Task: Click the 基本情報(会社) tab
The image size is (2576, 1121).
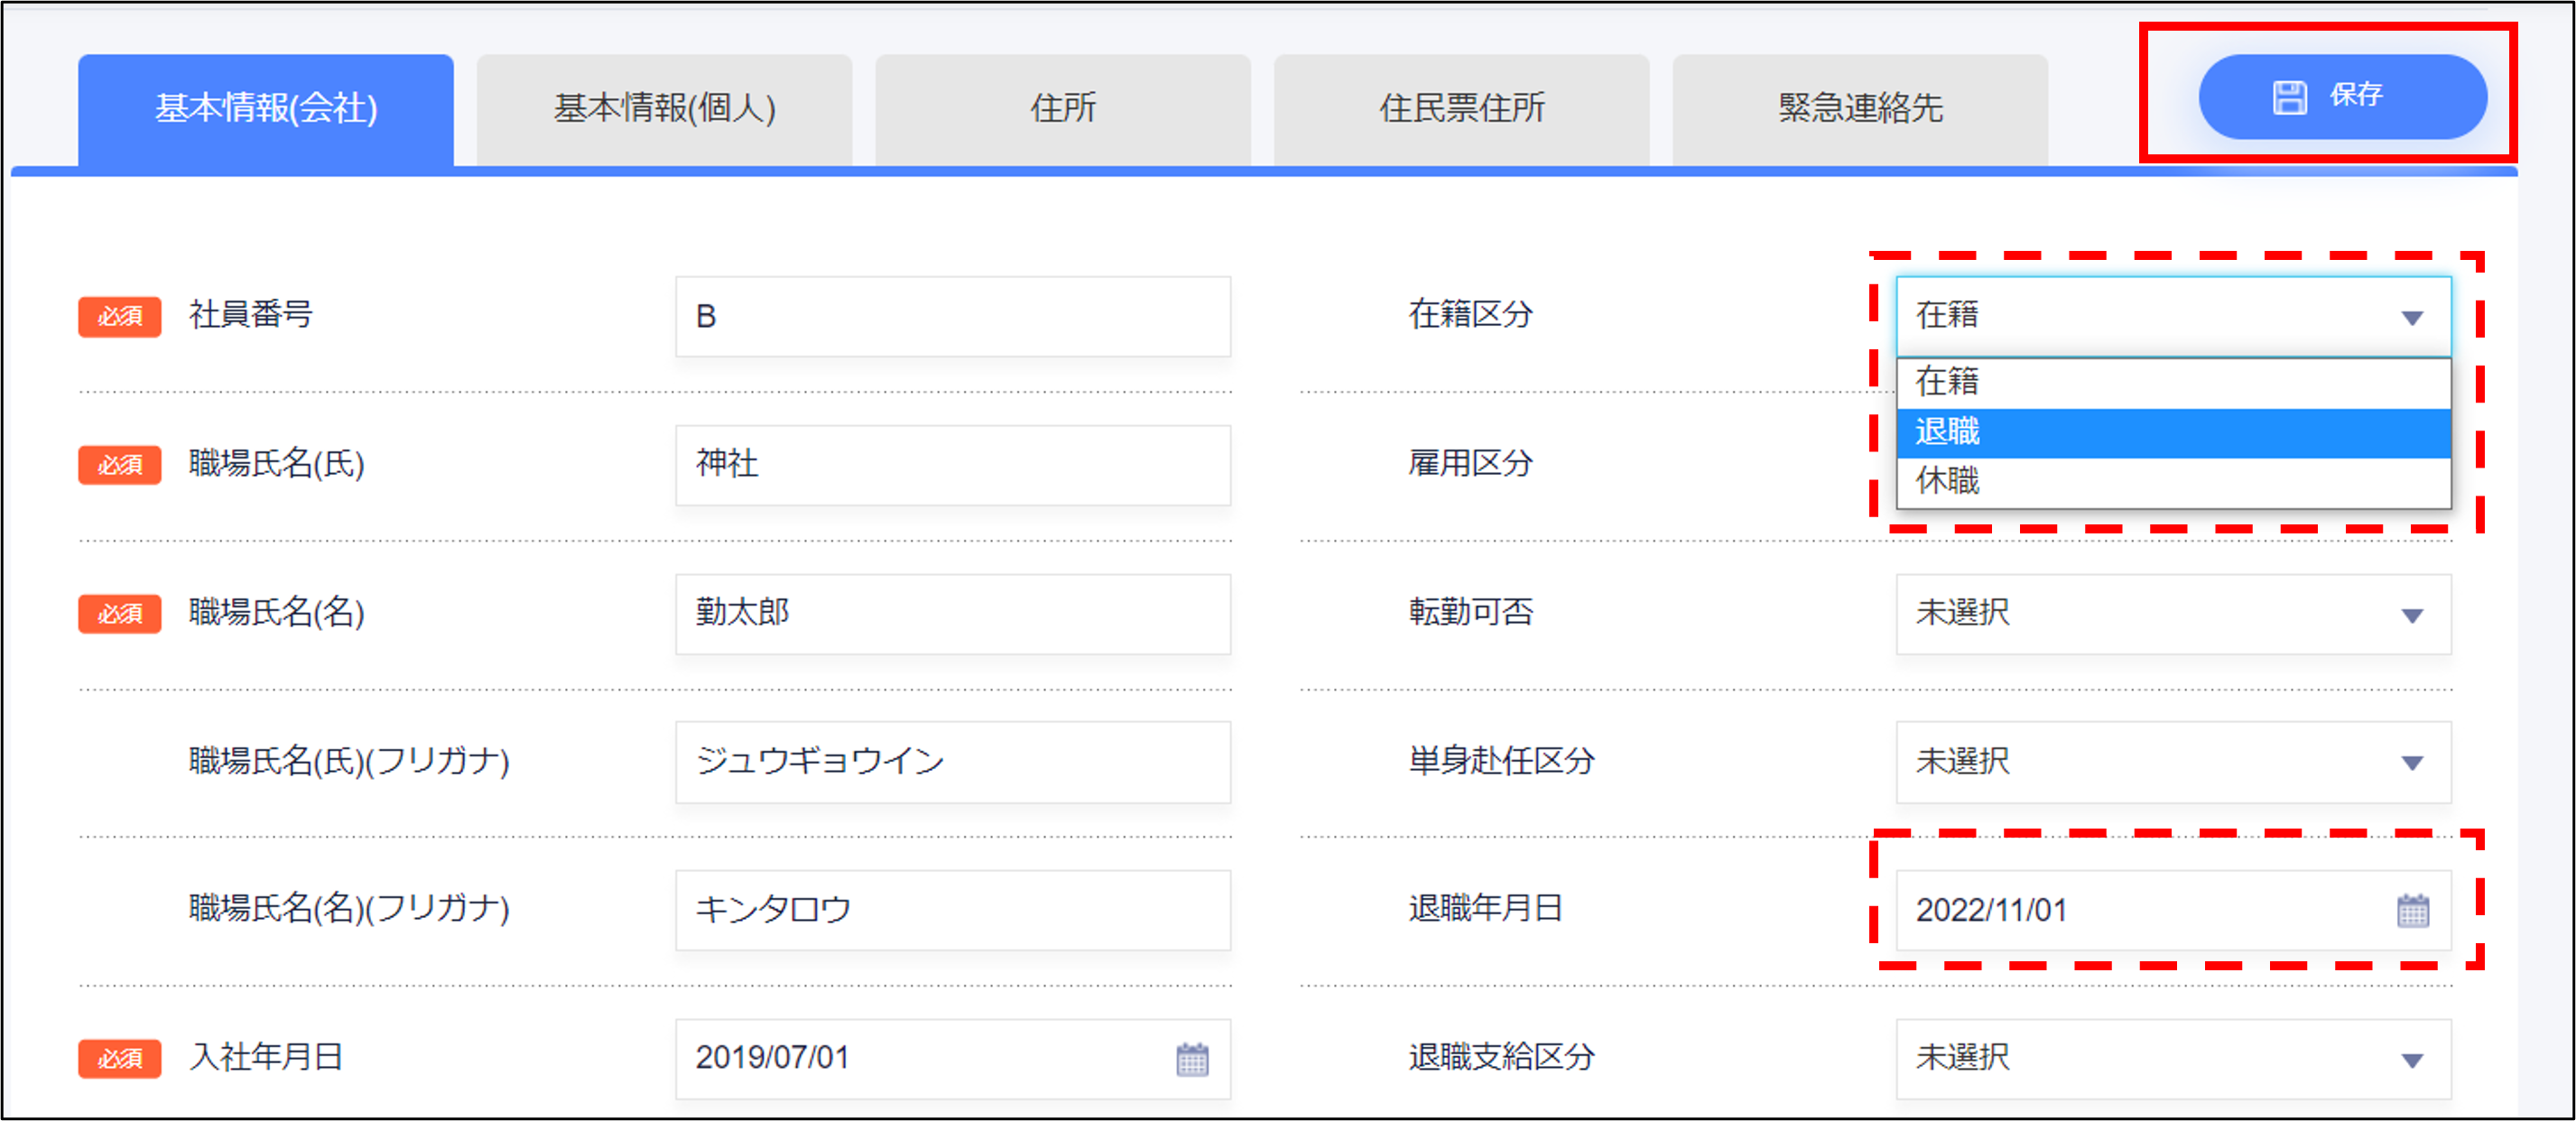Action: click(266, 109)
